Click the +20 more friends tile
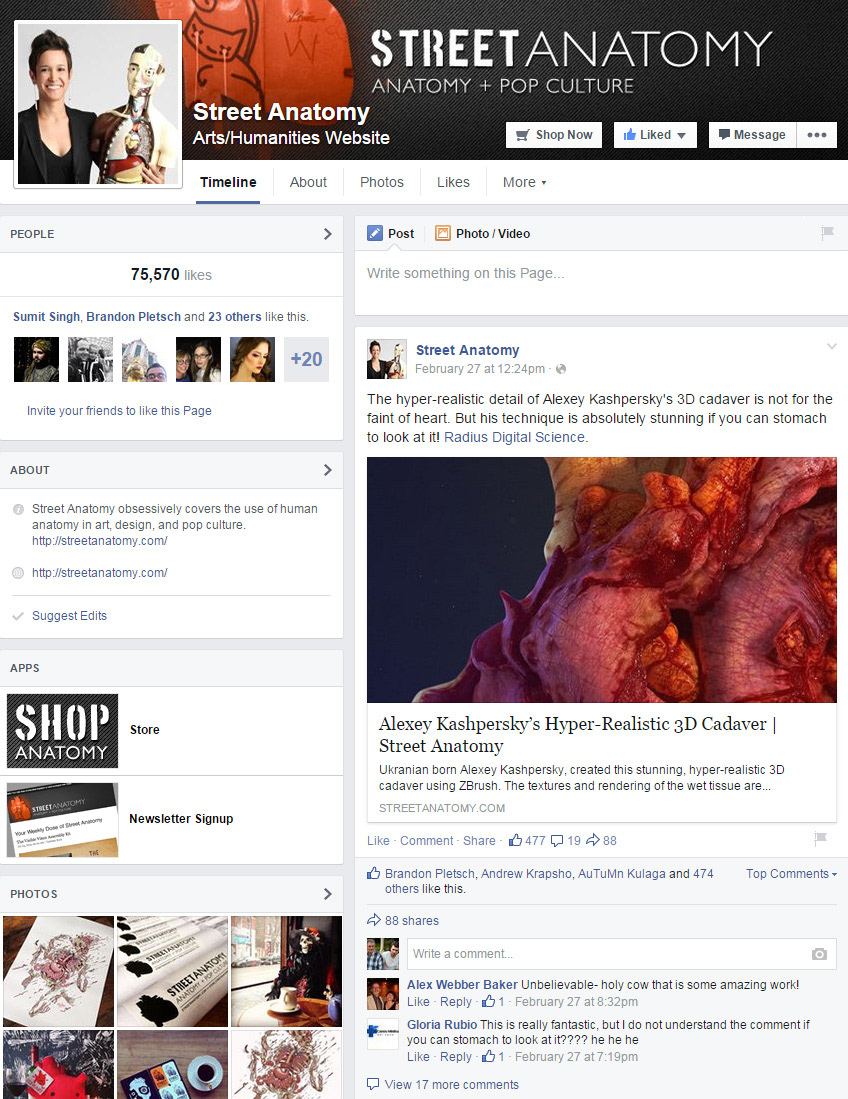848x1099 pixels. (306, 359)
